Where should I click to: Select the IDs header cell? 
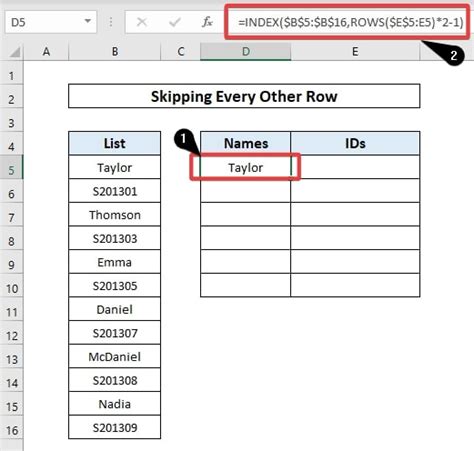point(355,144)
